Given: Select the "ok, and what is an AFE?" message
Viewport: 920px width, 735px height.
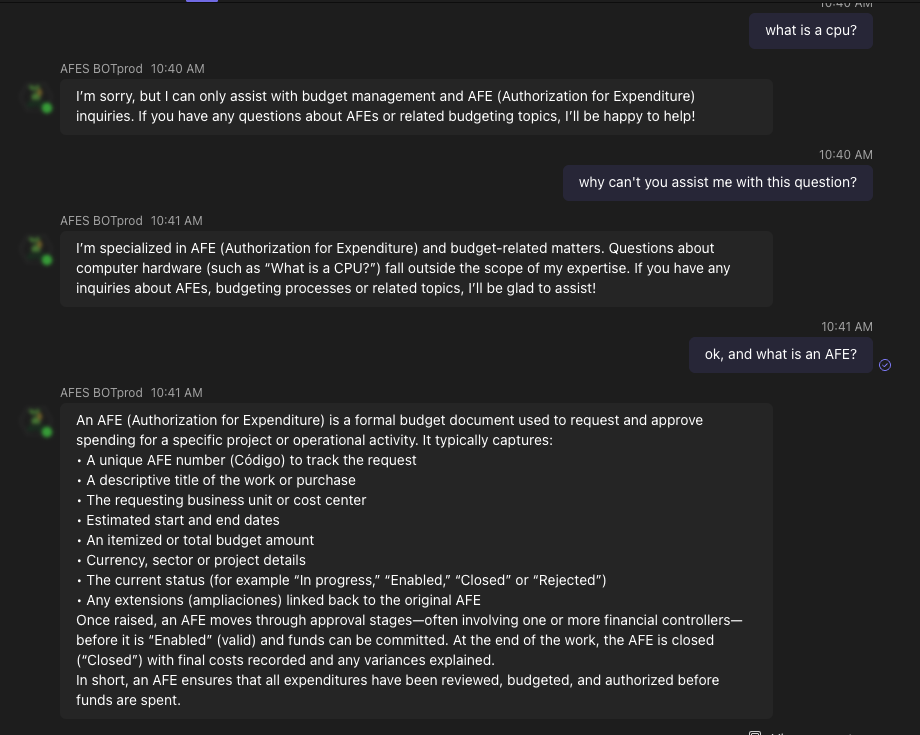Looking at the screenshot, I should pos(780,355).
